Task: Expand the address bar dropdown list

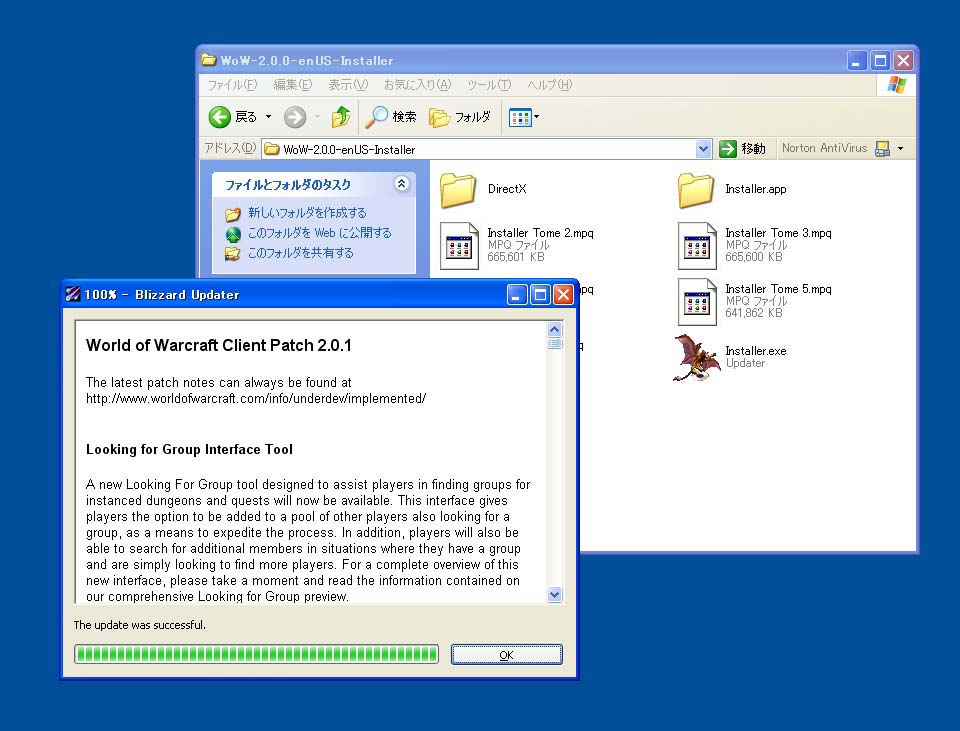Action: click(703, 149)
